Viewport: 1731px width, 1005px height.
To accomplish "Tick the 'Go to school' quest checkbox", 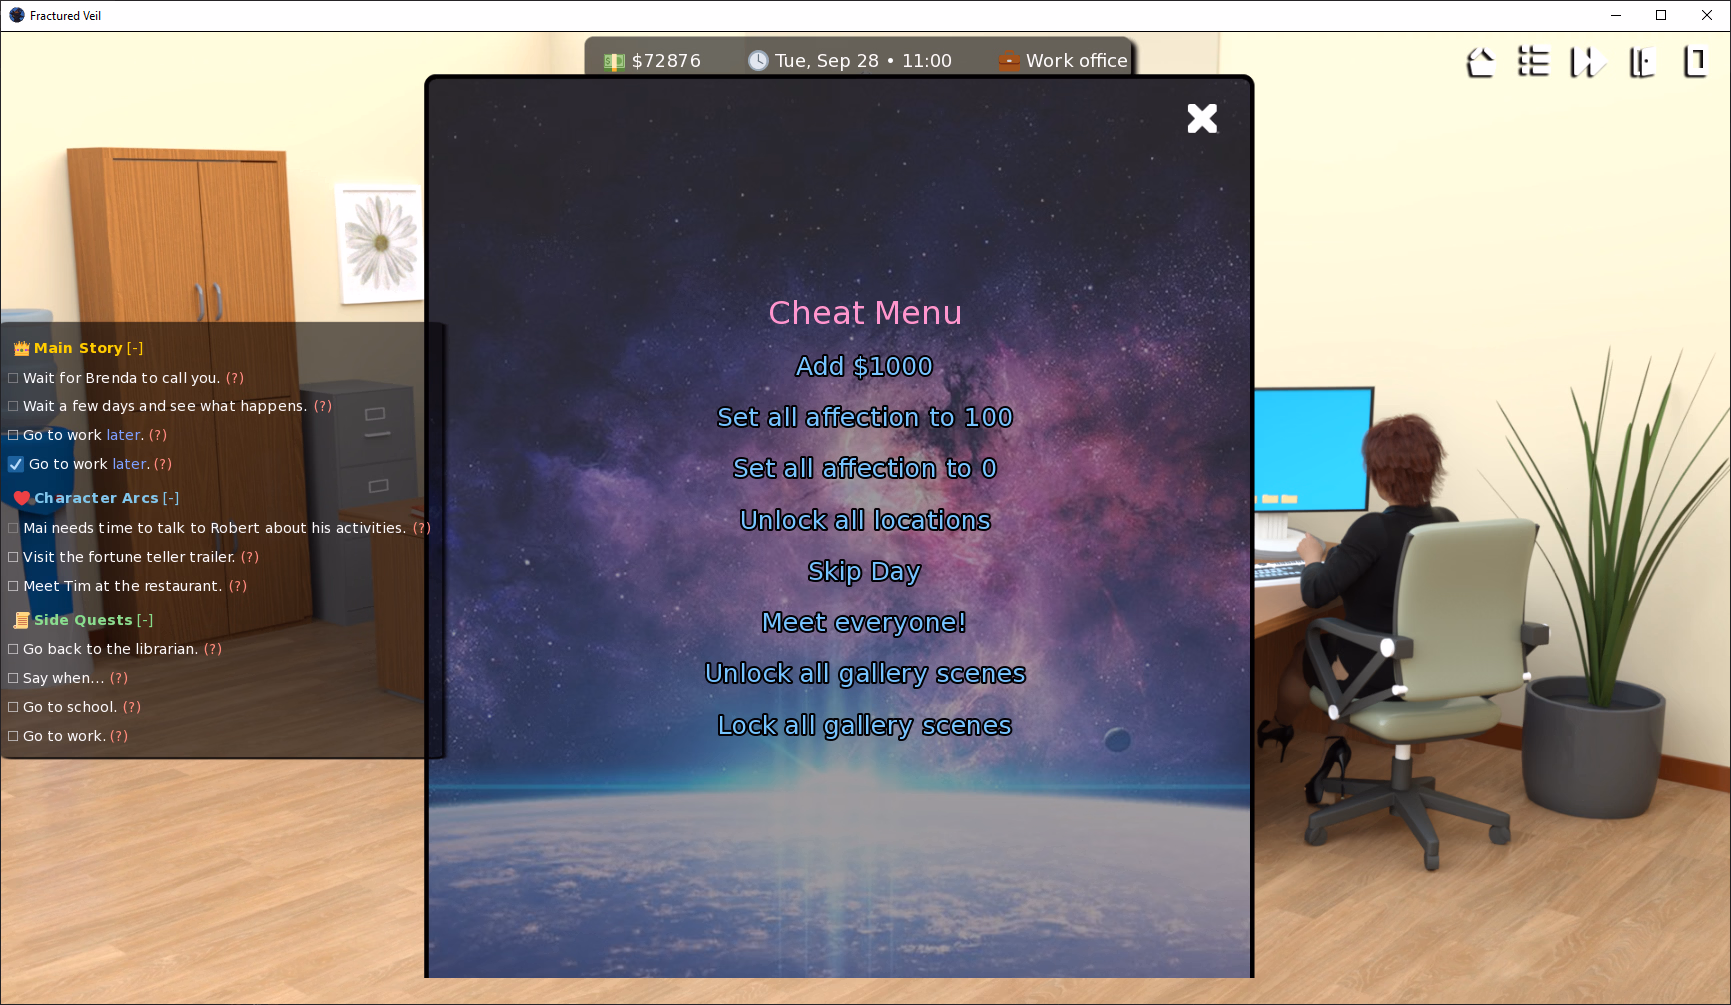I will pos(13,707).
